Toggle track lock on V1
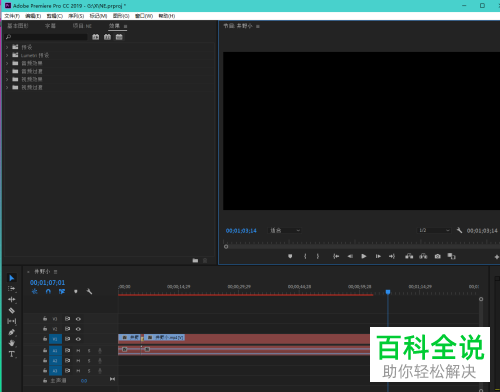 click(45, 339)
